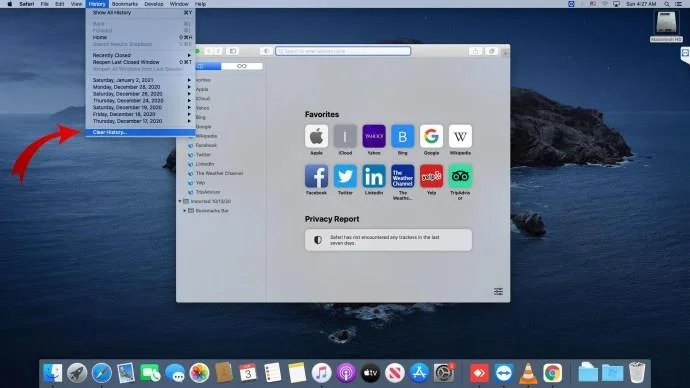
Task: Open the Yahoo favorite tile
Action: [374, 136]
